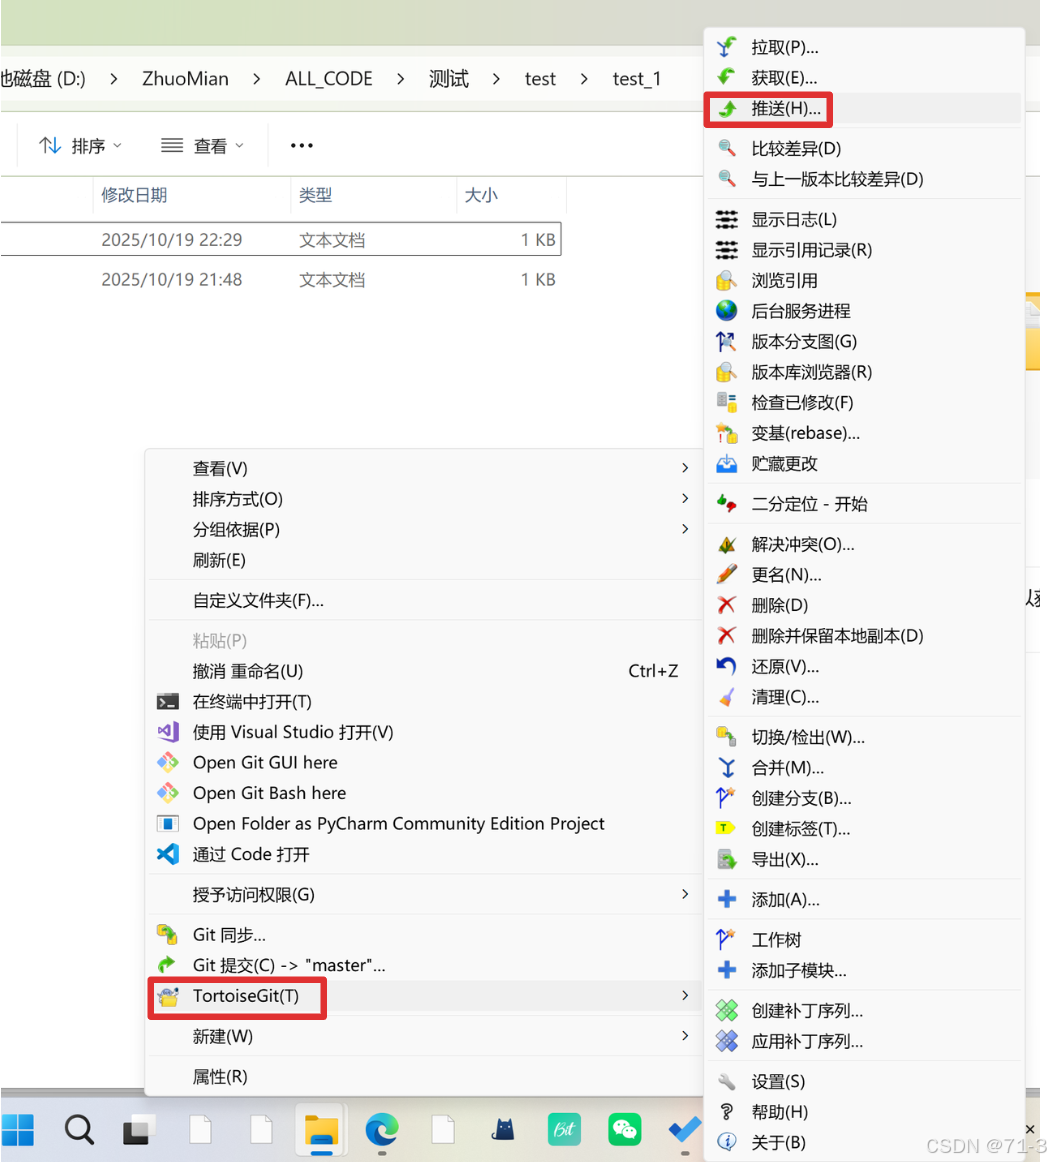Screen dimensions: 1051x1163
Task: Click the Pull (拉取) arrow icon
Action: pyautogui.click(x=726, y=47)
